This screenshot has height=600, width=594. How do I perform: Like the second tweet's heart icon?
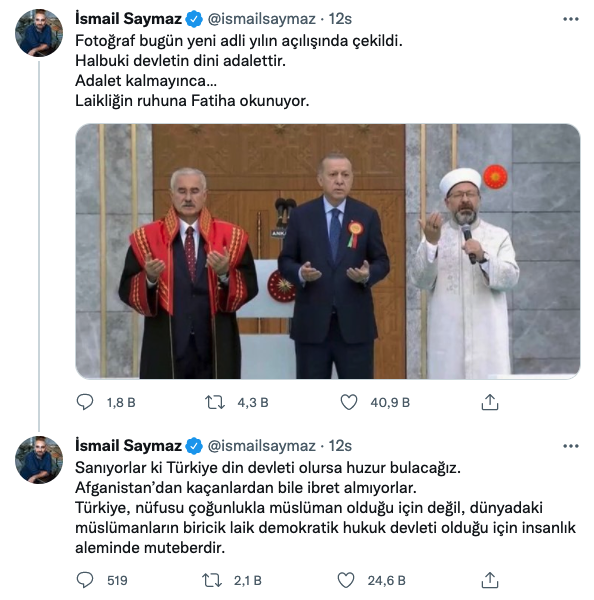click(346, 580)
